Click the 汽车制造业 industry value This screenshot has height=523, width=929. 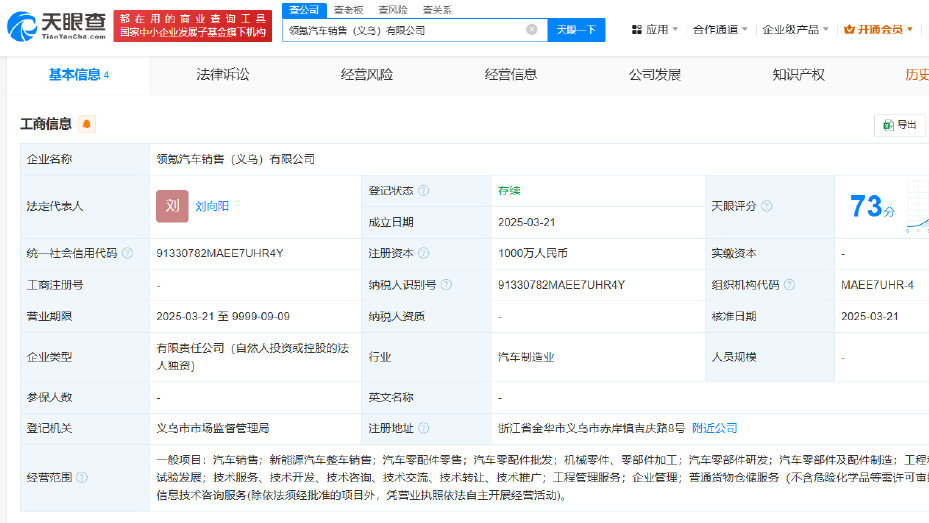tap(526, 357)
